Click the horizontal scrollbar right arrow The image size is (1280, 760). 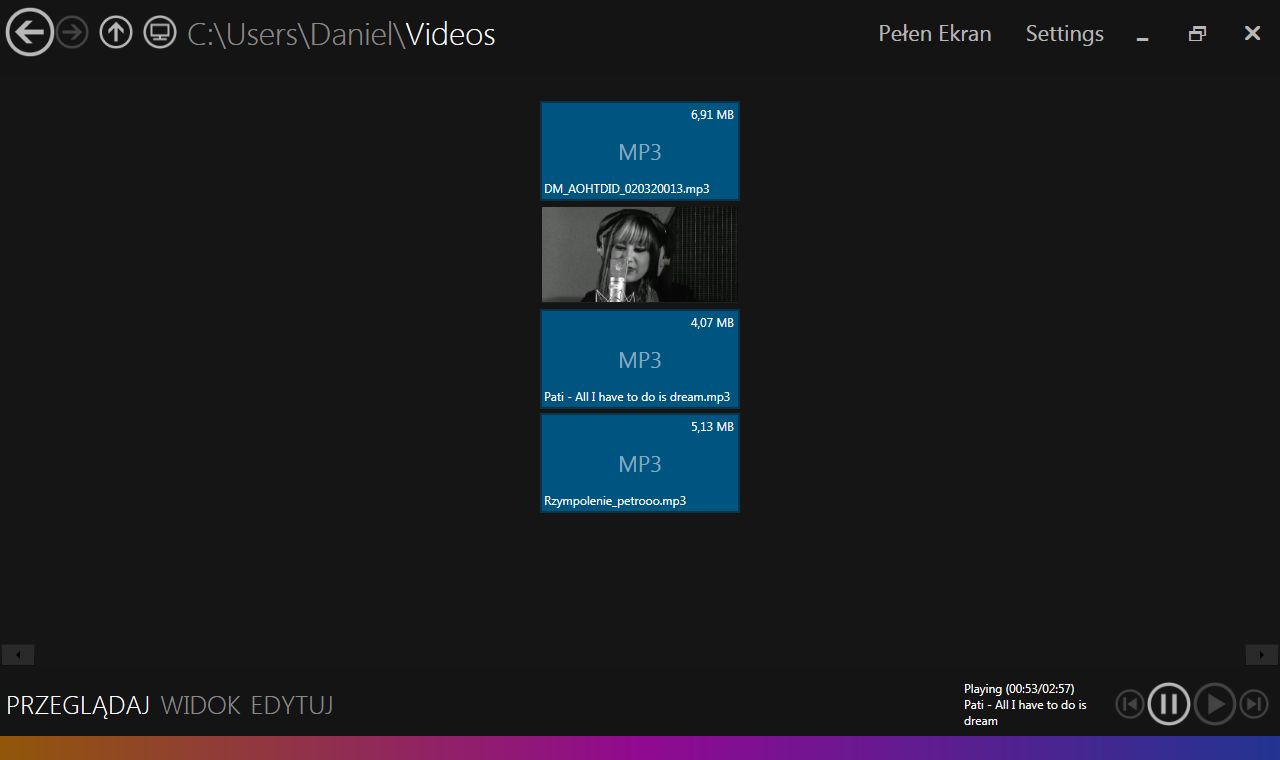(1262, 655)
